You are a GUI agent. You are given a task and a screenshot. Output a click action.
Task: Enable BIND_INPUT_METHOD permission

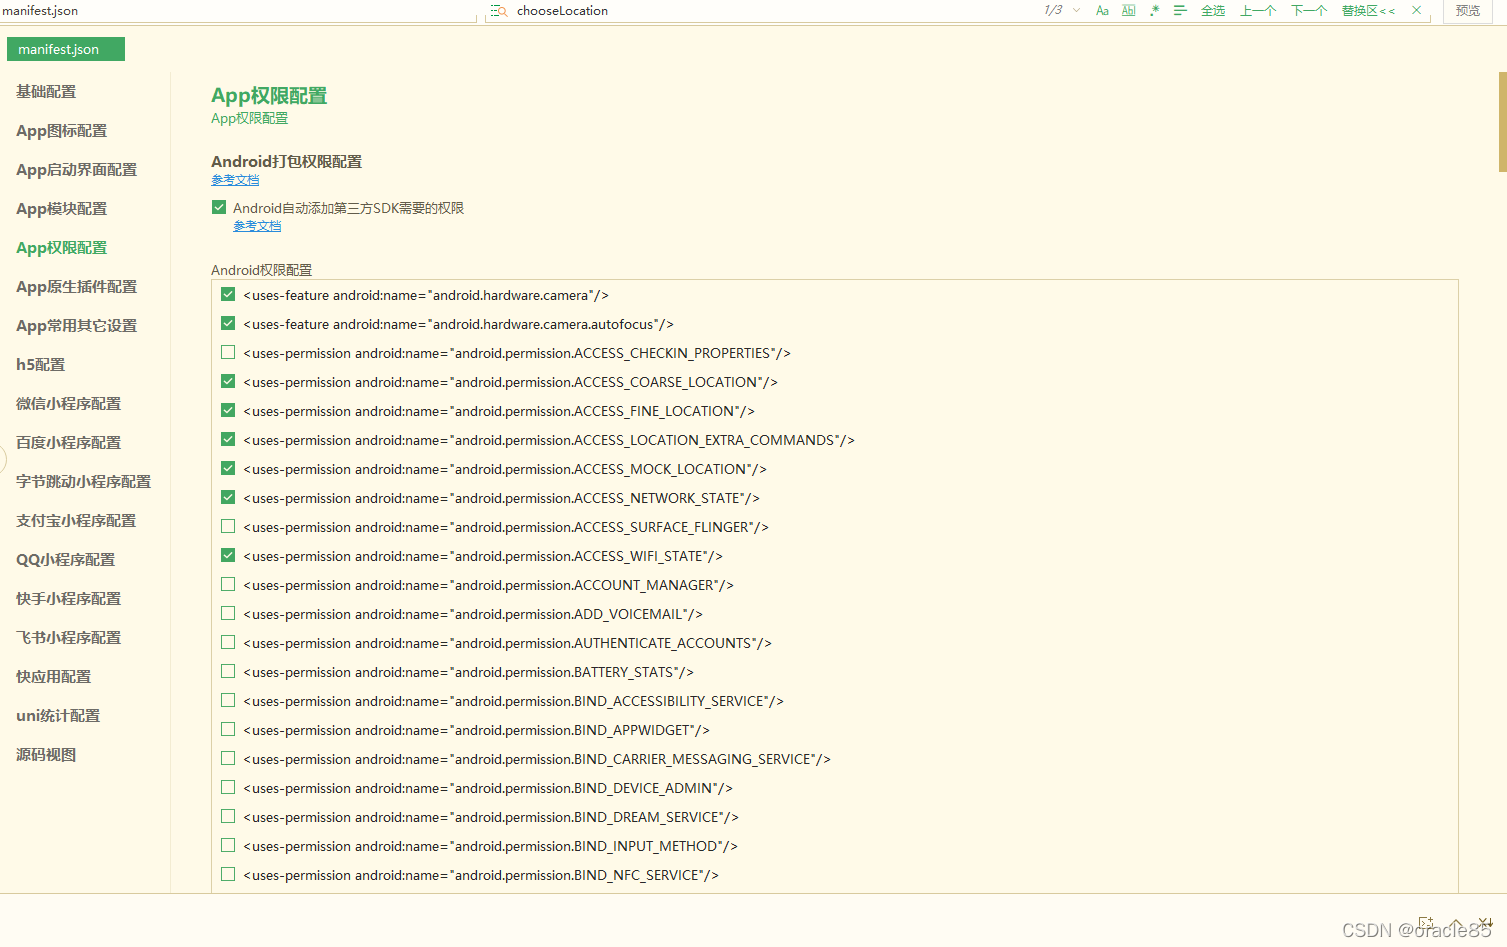coord(228,845)
